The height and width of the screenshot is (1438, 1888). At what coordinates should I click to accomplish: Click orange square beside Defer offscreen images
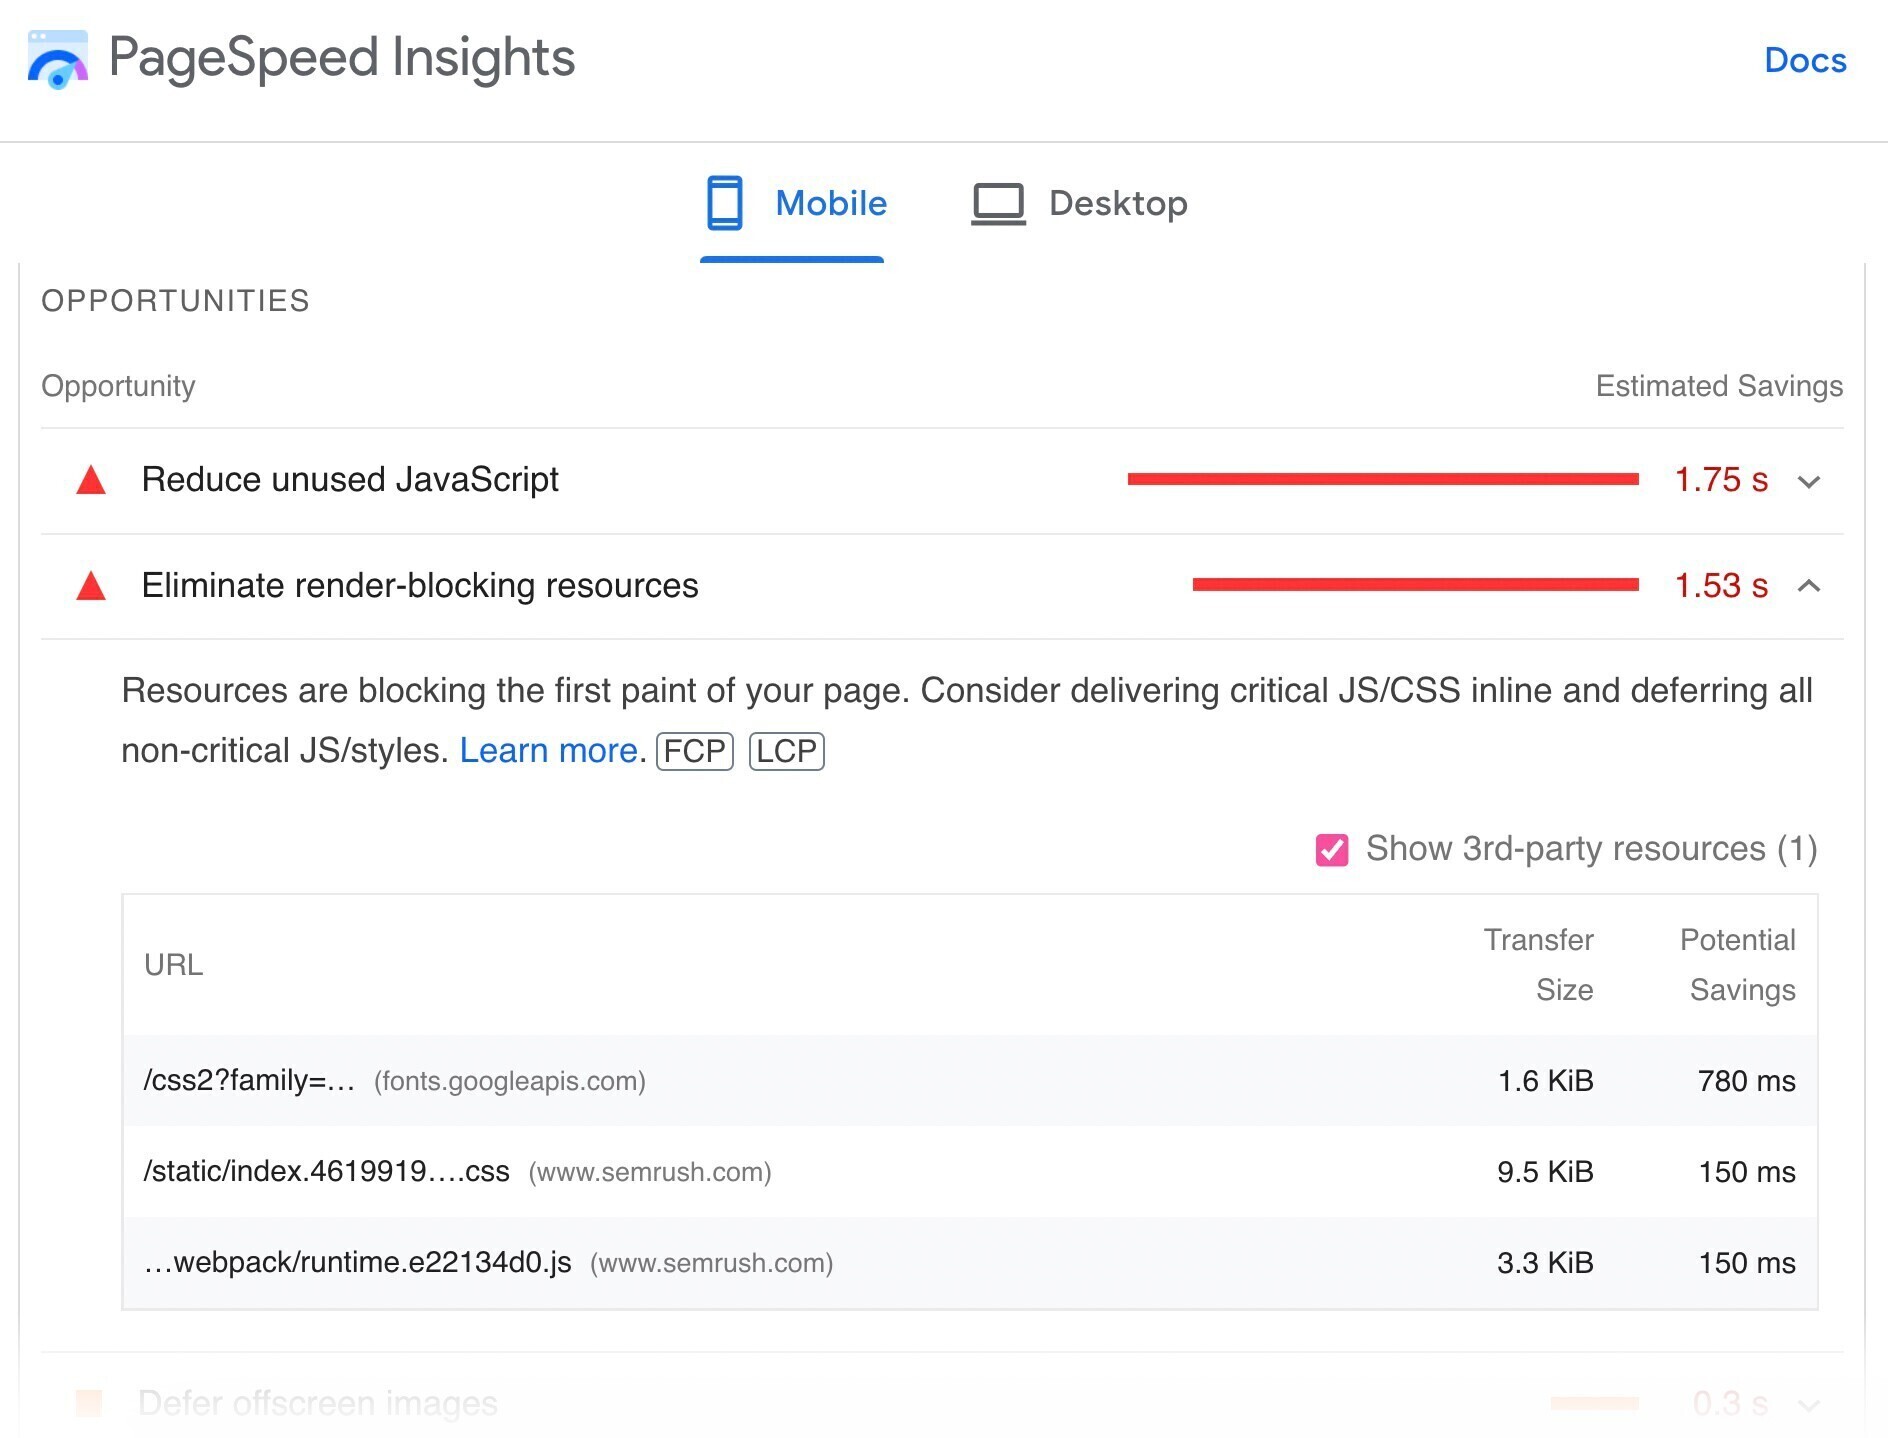tap(89, 1403)
